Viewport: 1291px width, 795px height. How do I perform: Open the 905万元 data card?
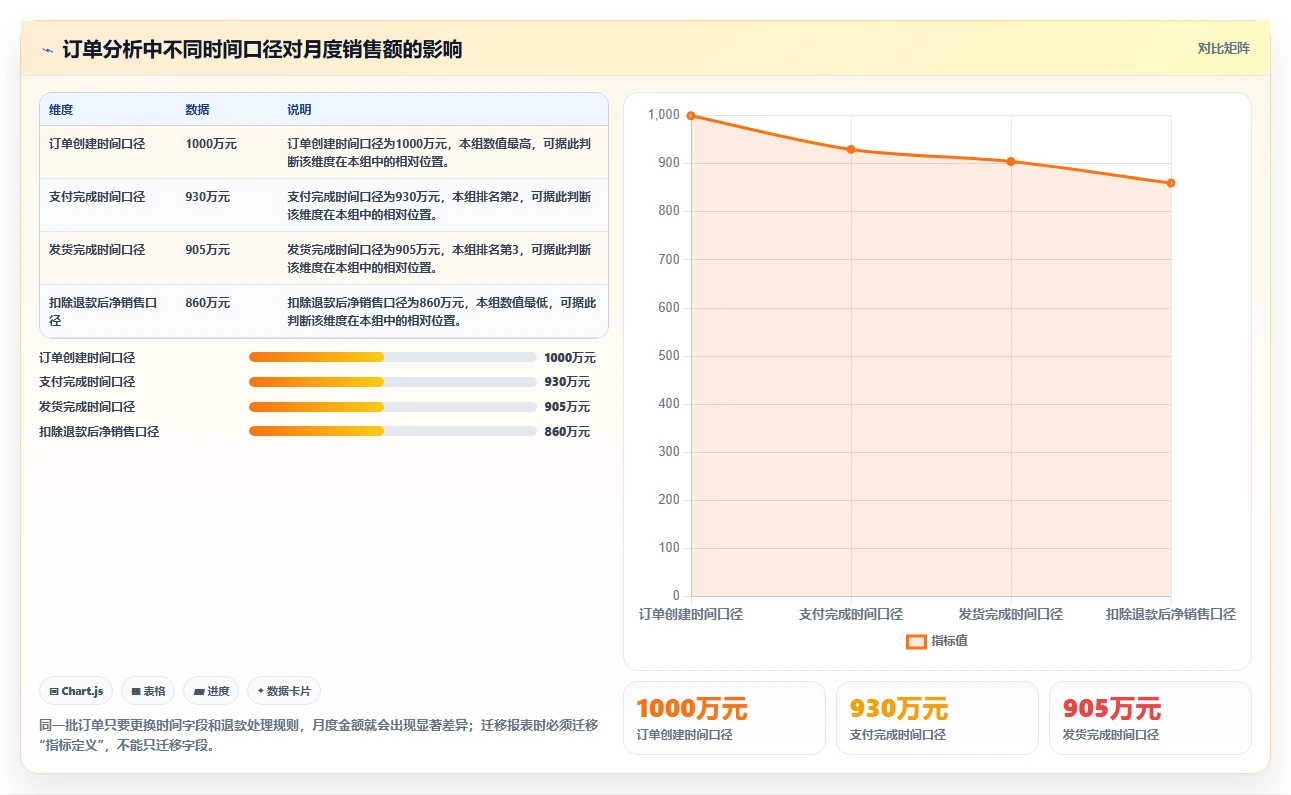(x=1150, y=718)
